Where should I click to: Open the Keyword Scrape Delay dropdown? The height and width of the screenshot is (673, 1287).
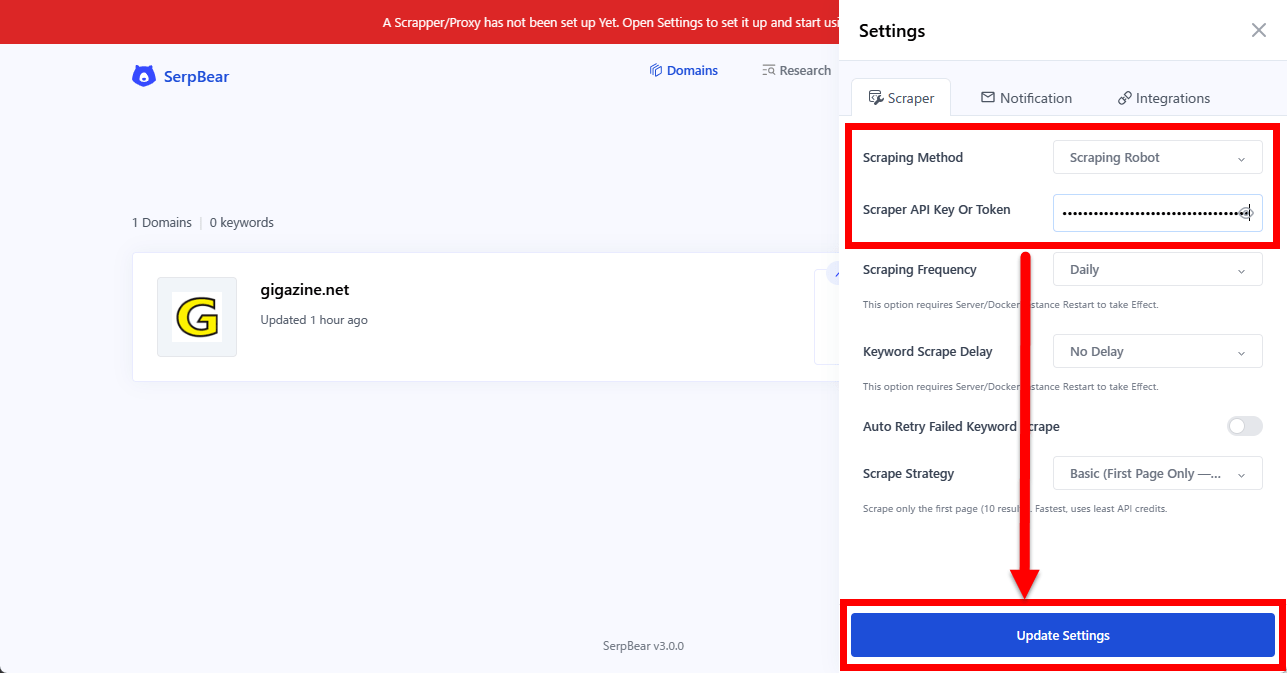pos(1157,352)
